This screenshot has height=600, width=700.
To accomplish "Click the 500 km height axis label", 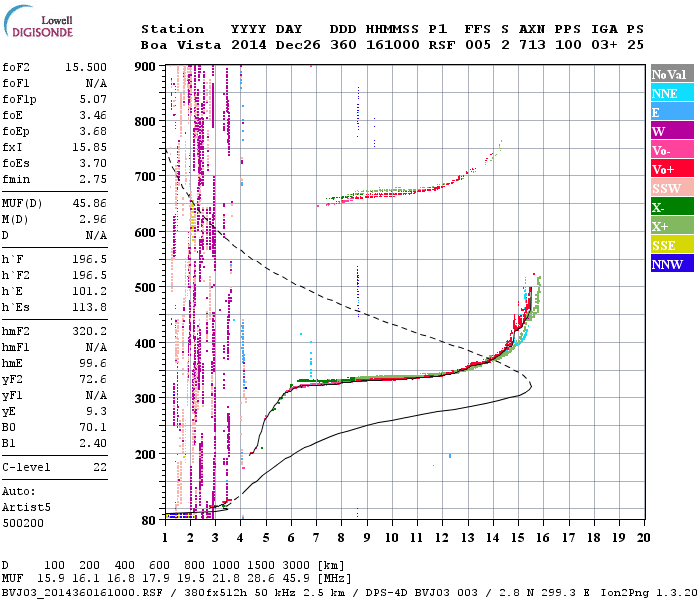I will click(145, 288).
